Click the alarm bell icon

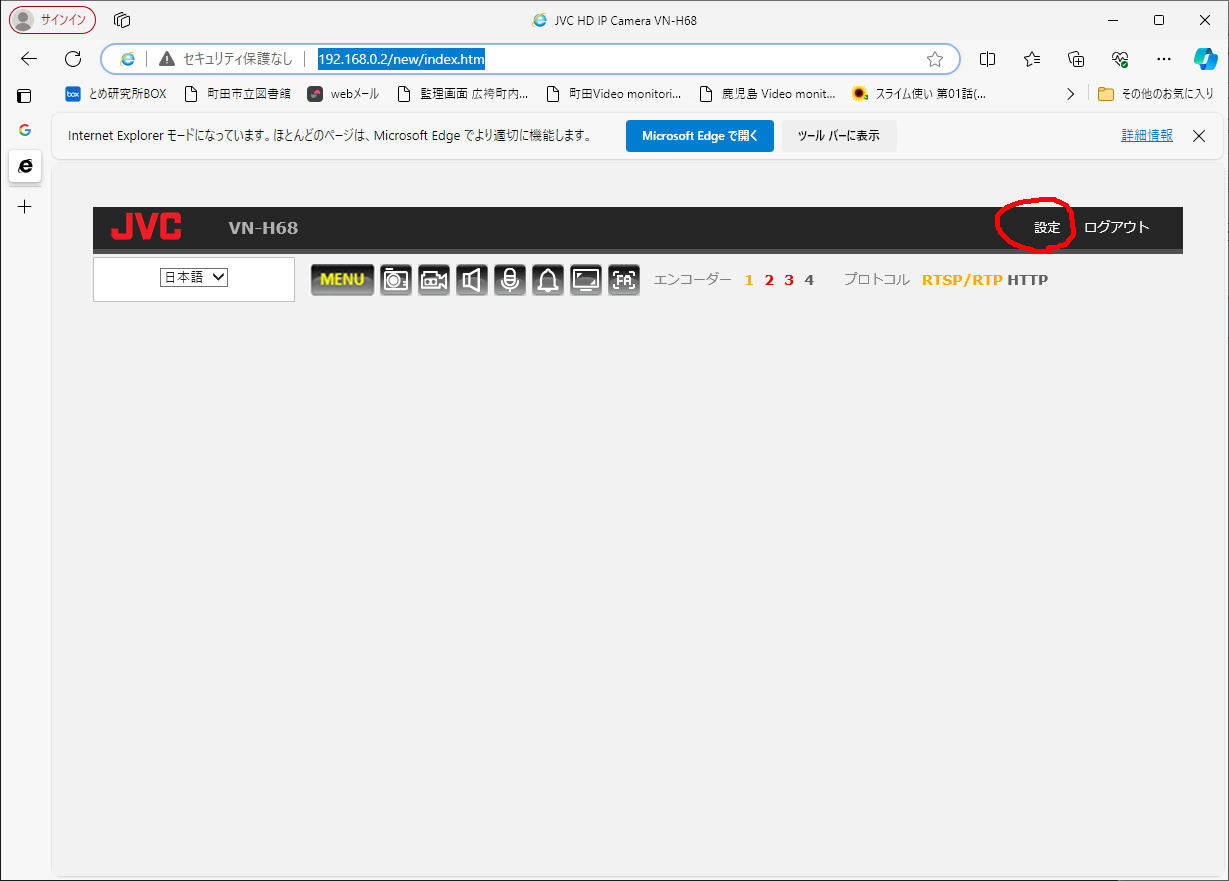click(x=548, y=280)
